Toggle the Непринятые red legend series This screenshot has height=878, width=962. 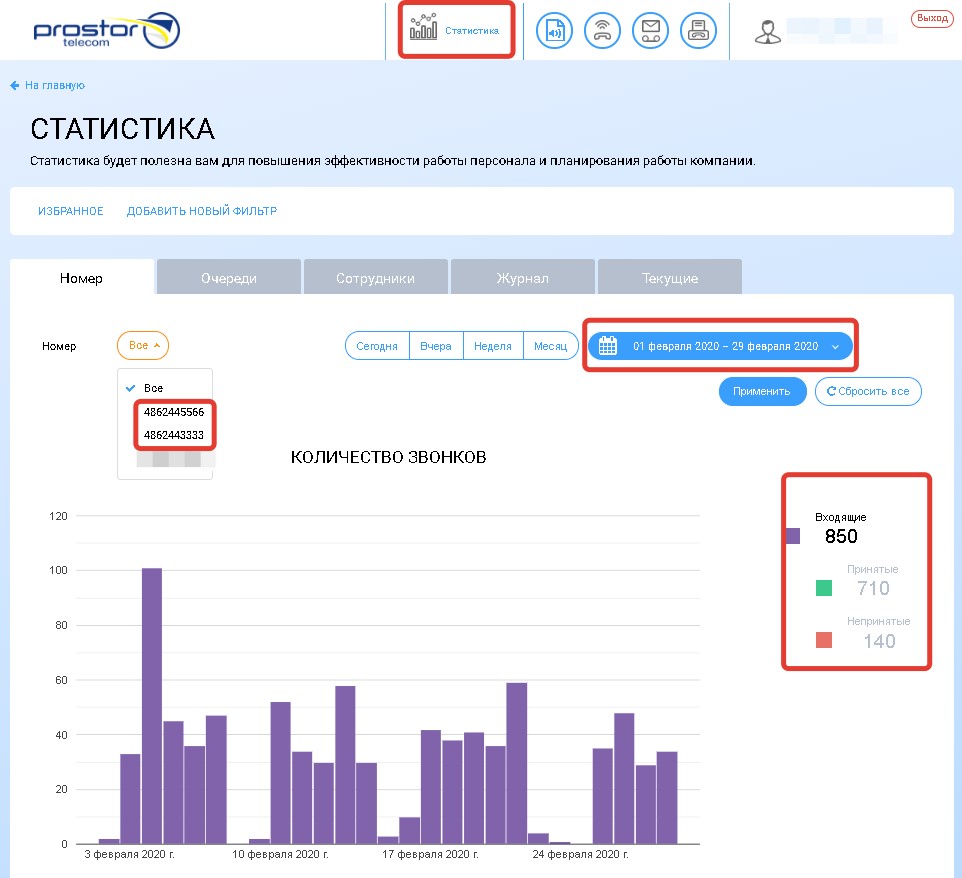pyautogui.click(x=824, y=641)
